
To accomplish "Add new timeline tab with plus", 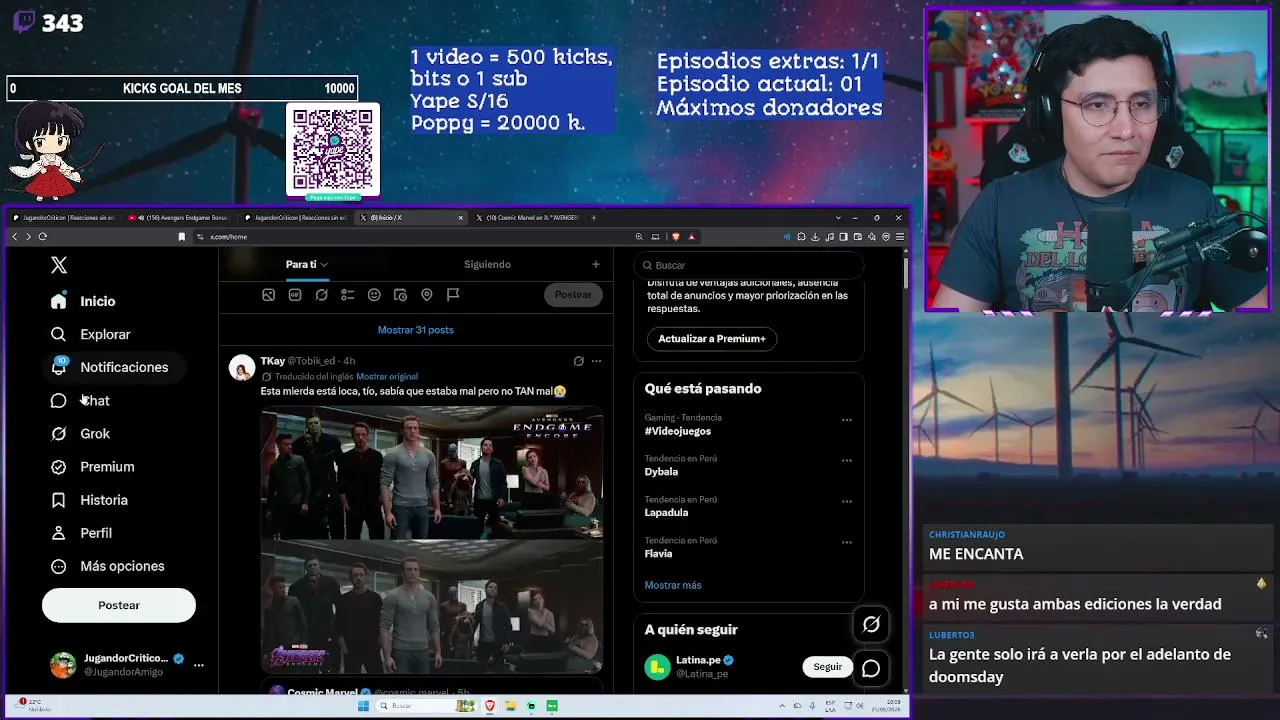I will coord(596,265).
